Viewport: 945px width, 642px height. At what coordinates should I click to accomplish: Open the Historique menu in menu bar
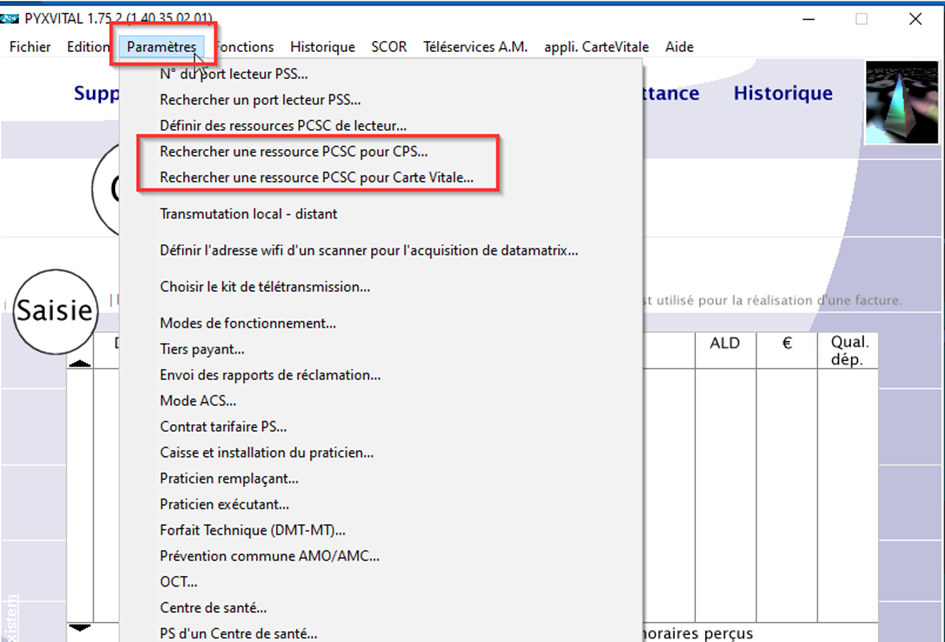[322, 47]
